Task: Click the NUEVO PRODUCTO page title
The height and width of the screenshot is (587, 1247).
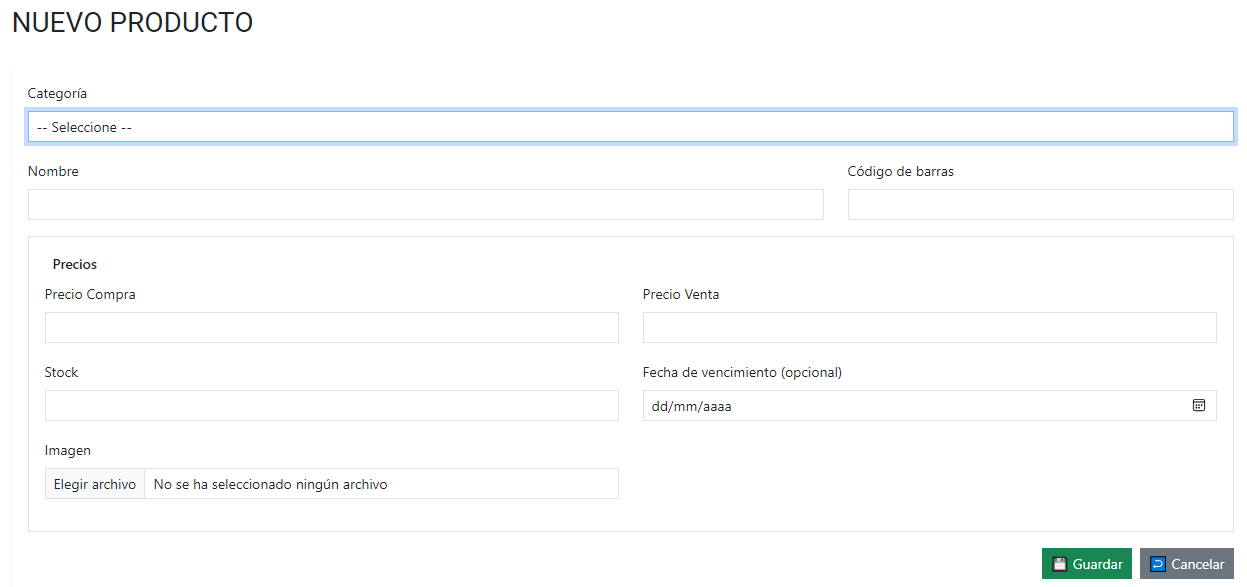Action: coord(131,22)
